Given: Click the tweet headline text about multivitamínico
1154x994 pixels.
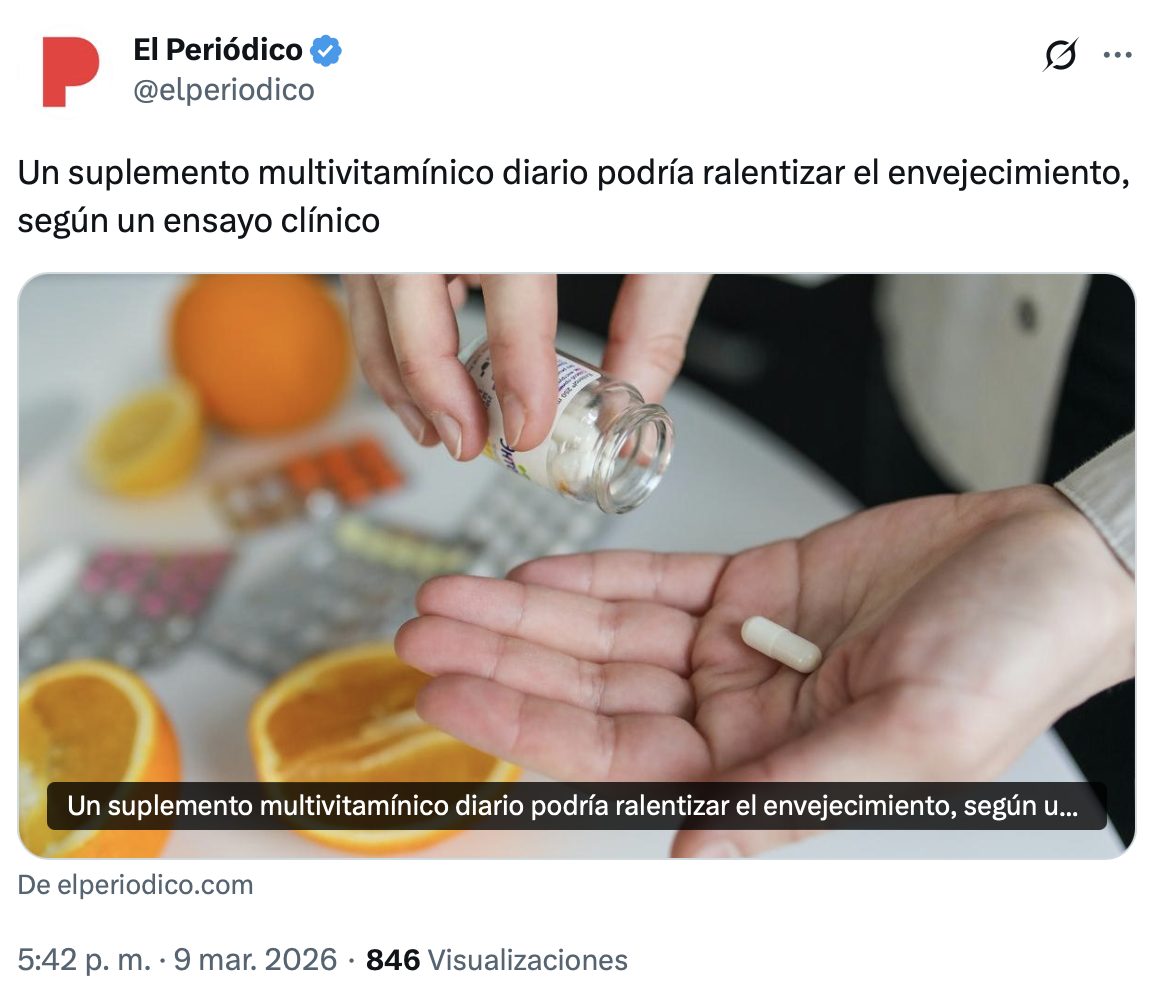Looking at the screenshot, I should (573, 196).
